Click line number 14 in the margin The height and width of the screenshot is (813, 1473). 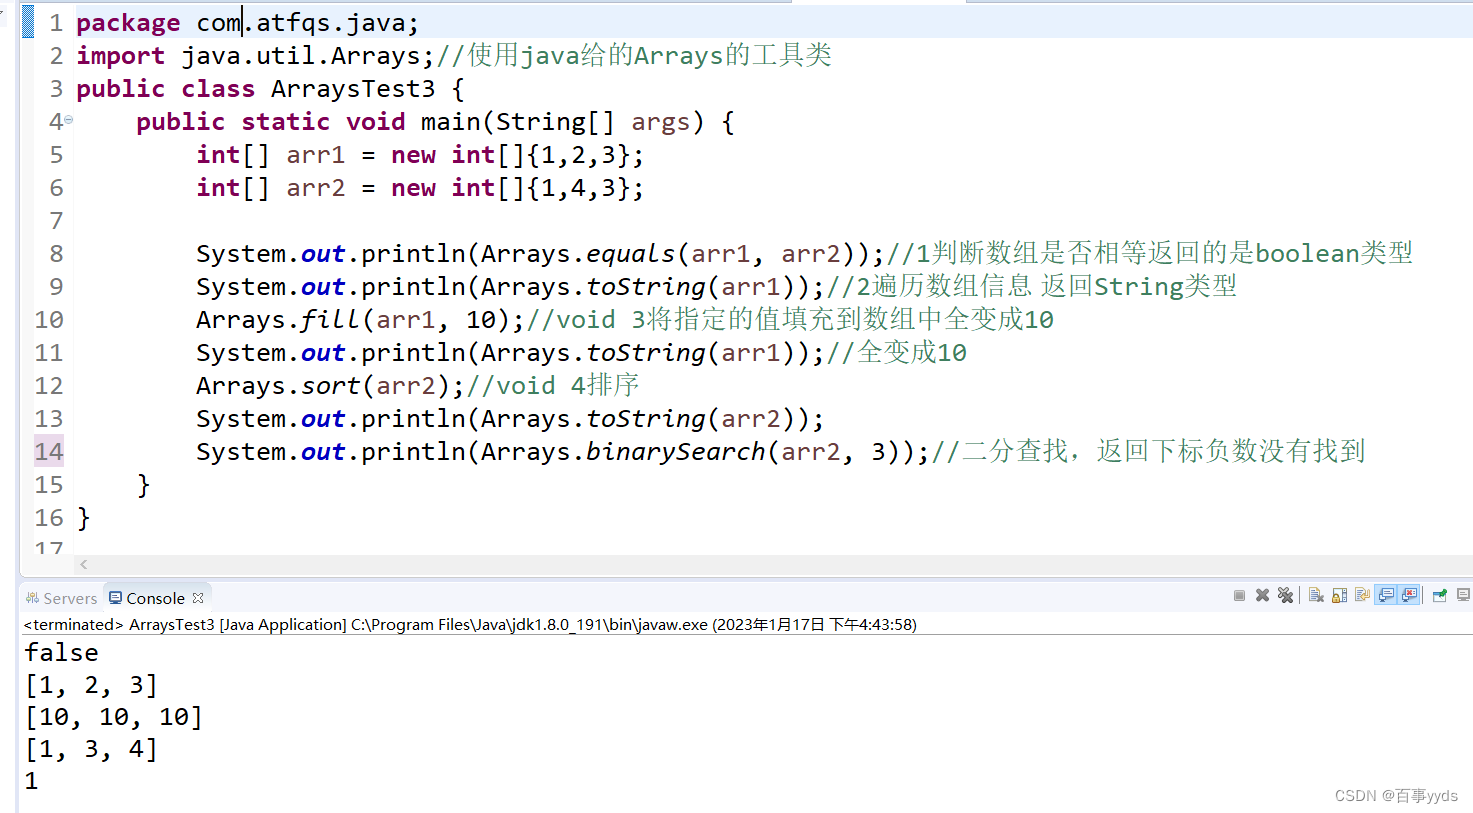[48, 451]
